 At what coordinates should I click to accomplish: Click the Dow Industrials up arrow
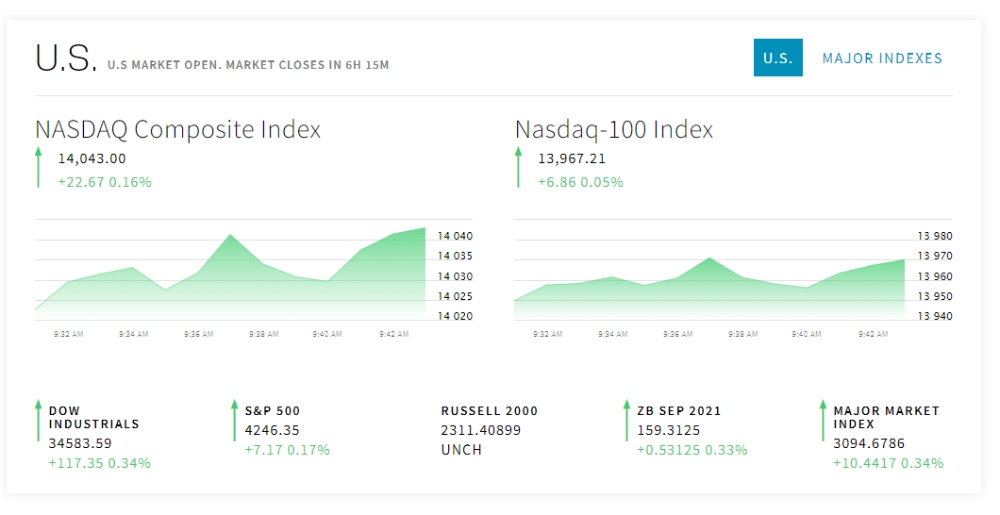pyautogui.click(x=38, y=421)
